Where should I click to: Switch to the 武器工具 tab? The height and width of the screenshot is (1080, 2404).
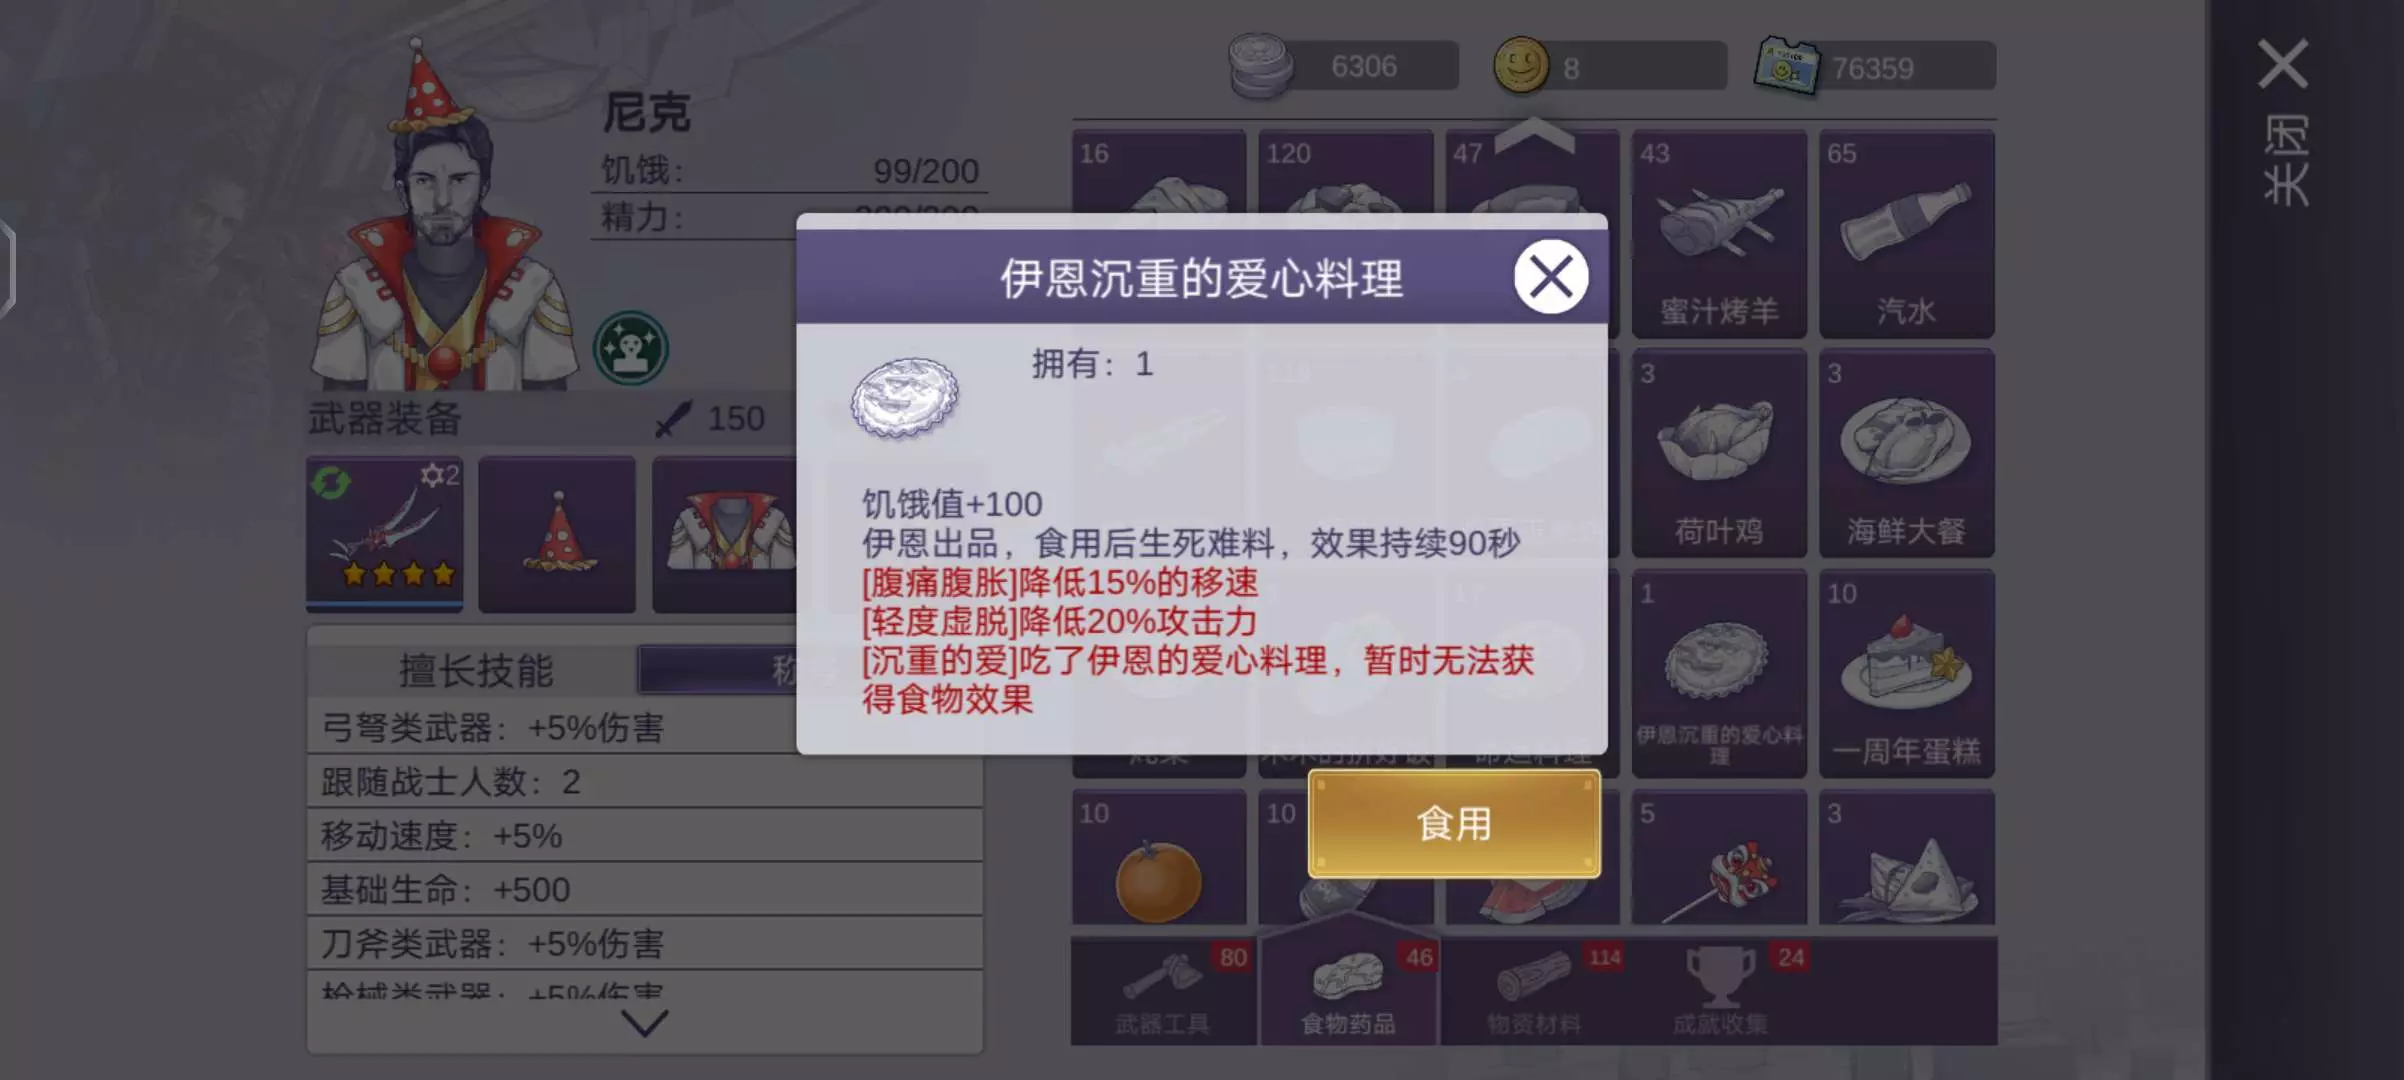pos(1163,991)
